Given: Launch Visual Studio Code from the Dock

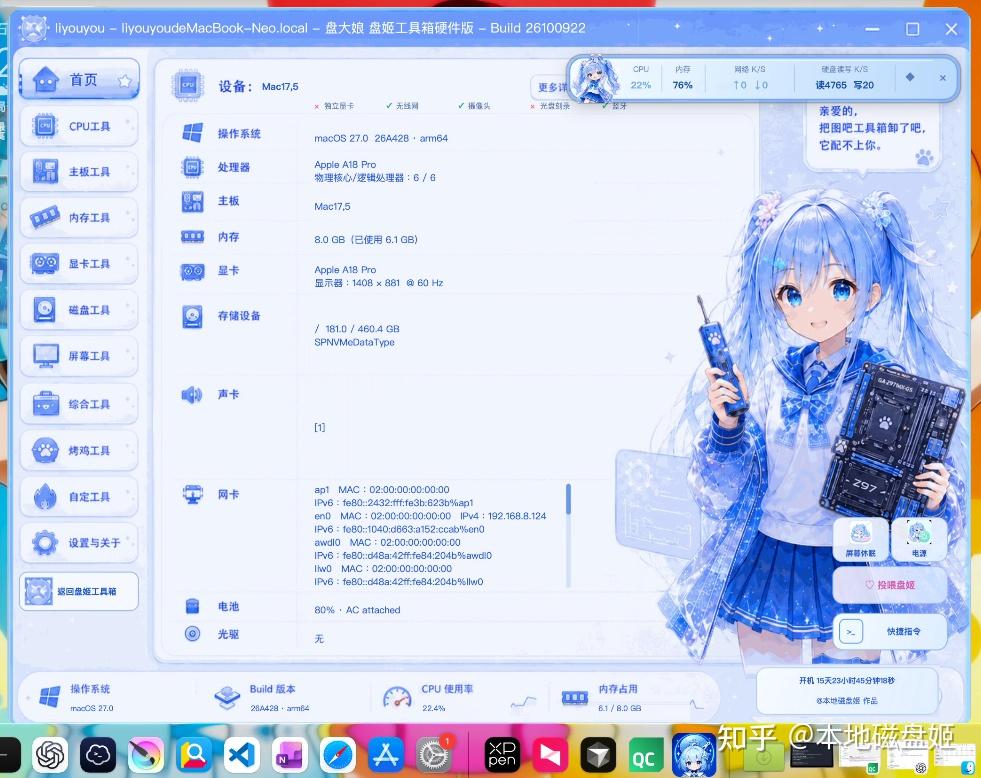Looking at the screenshot, I should [242, 755].
